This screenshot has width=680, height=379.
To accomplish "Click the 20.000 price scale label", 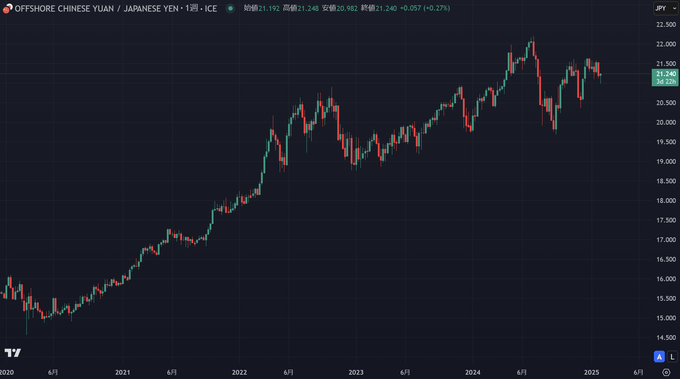I will pyautogui.click(x=666, y=122).
